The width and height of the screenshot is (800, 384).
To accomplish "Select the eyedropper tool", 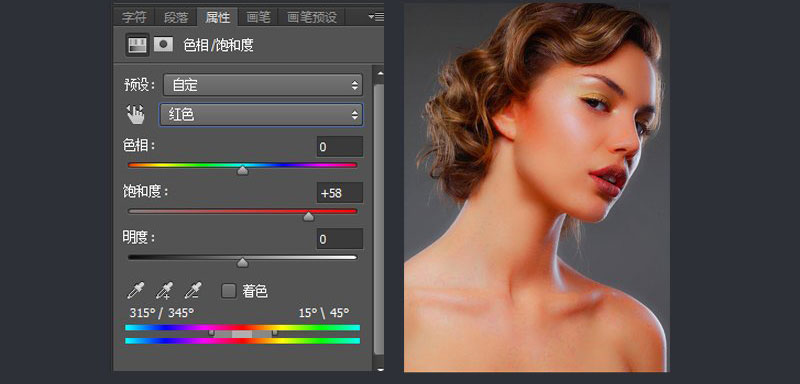I will [x=136, y=291].
